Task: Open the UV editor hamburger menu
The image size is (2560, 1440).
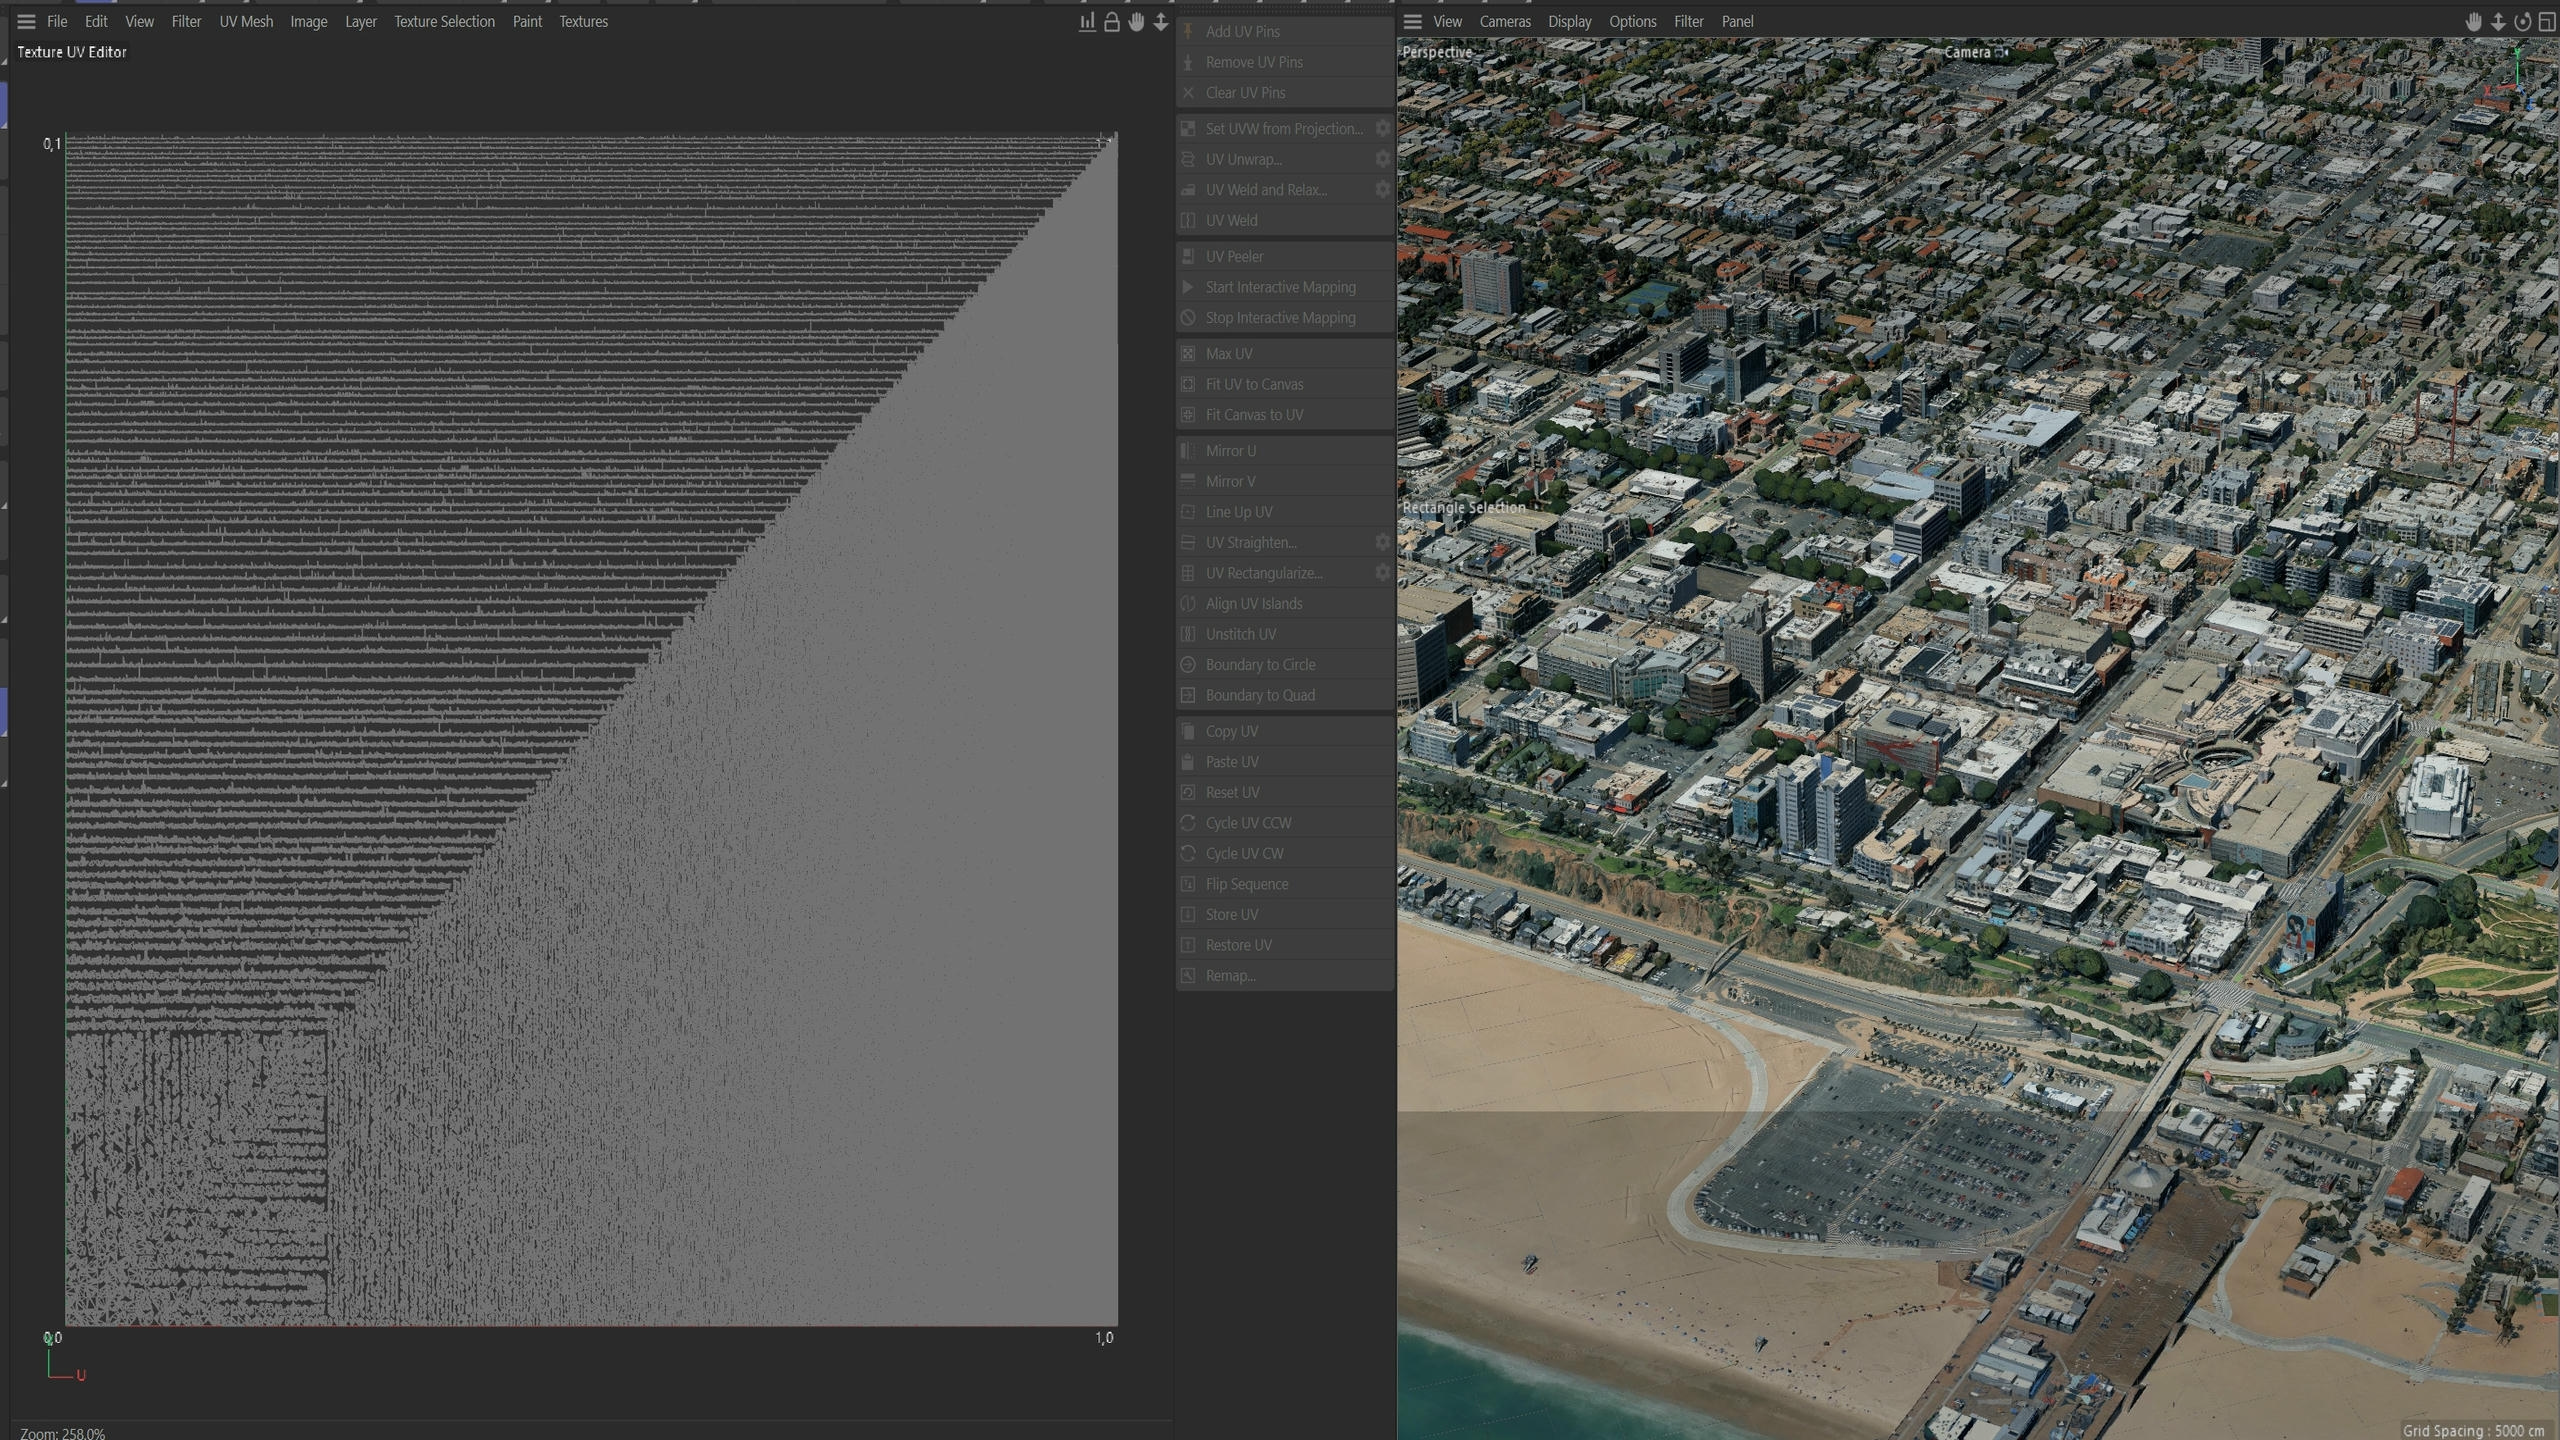Action: pos(26,21)
